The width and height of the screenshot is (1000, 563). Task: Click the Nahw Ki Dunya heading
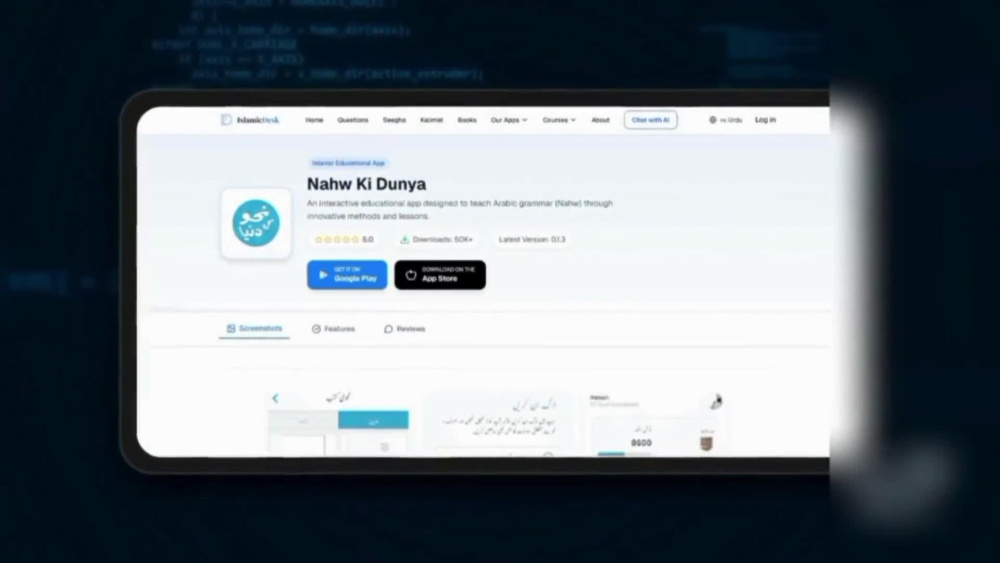coord(367,184)
